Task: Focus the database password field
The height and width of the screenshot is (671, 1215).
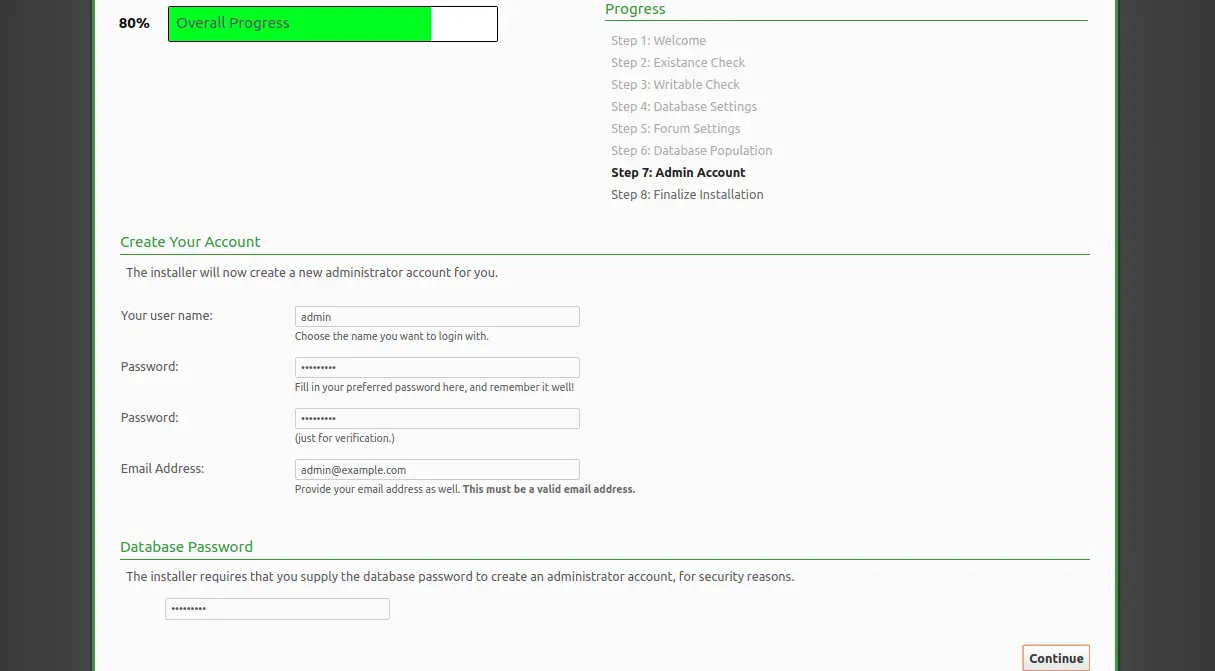Action: (277, 609)
